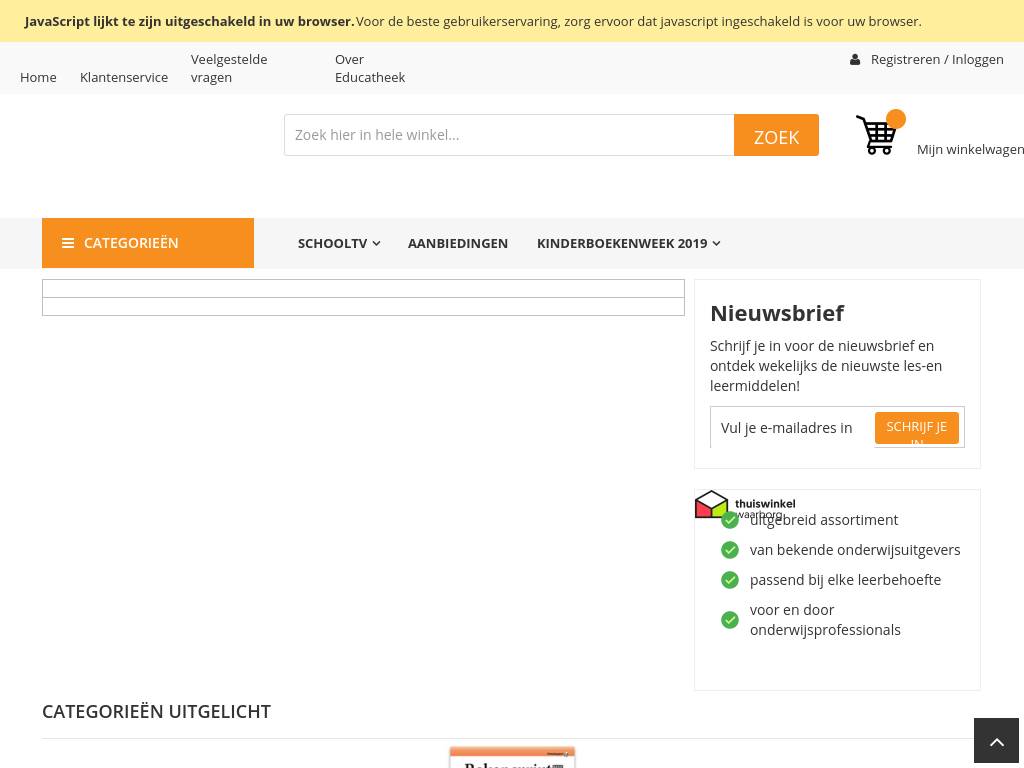Focus the newsletter e-mail address field
Image resolution: width=1024 pixels, height=768 pixels.
(x=792, y=428)
